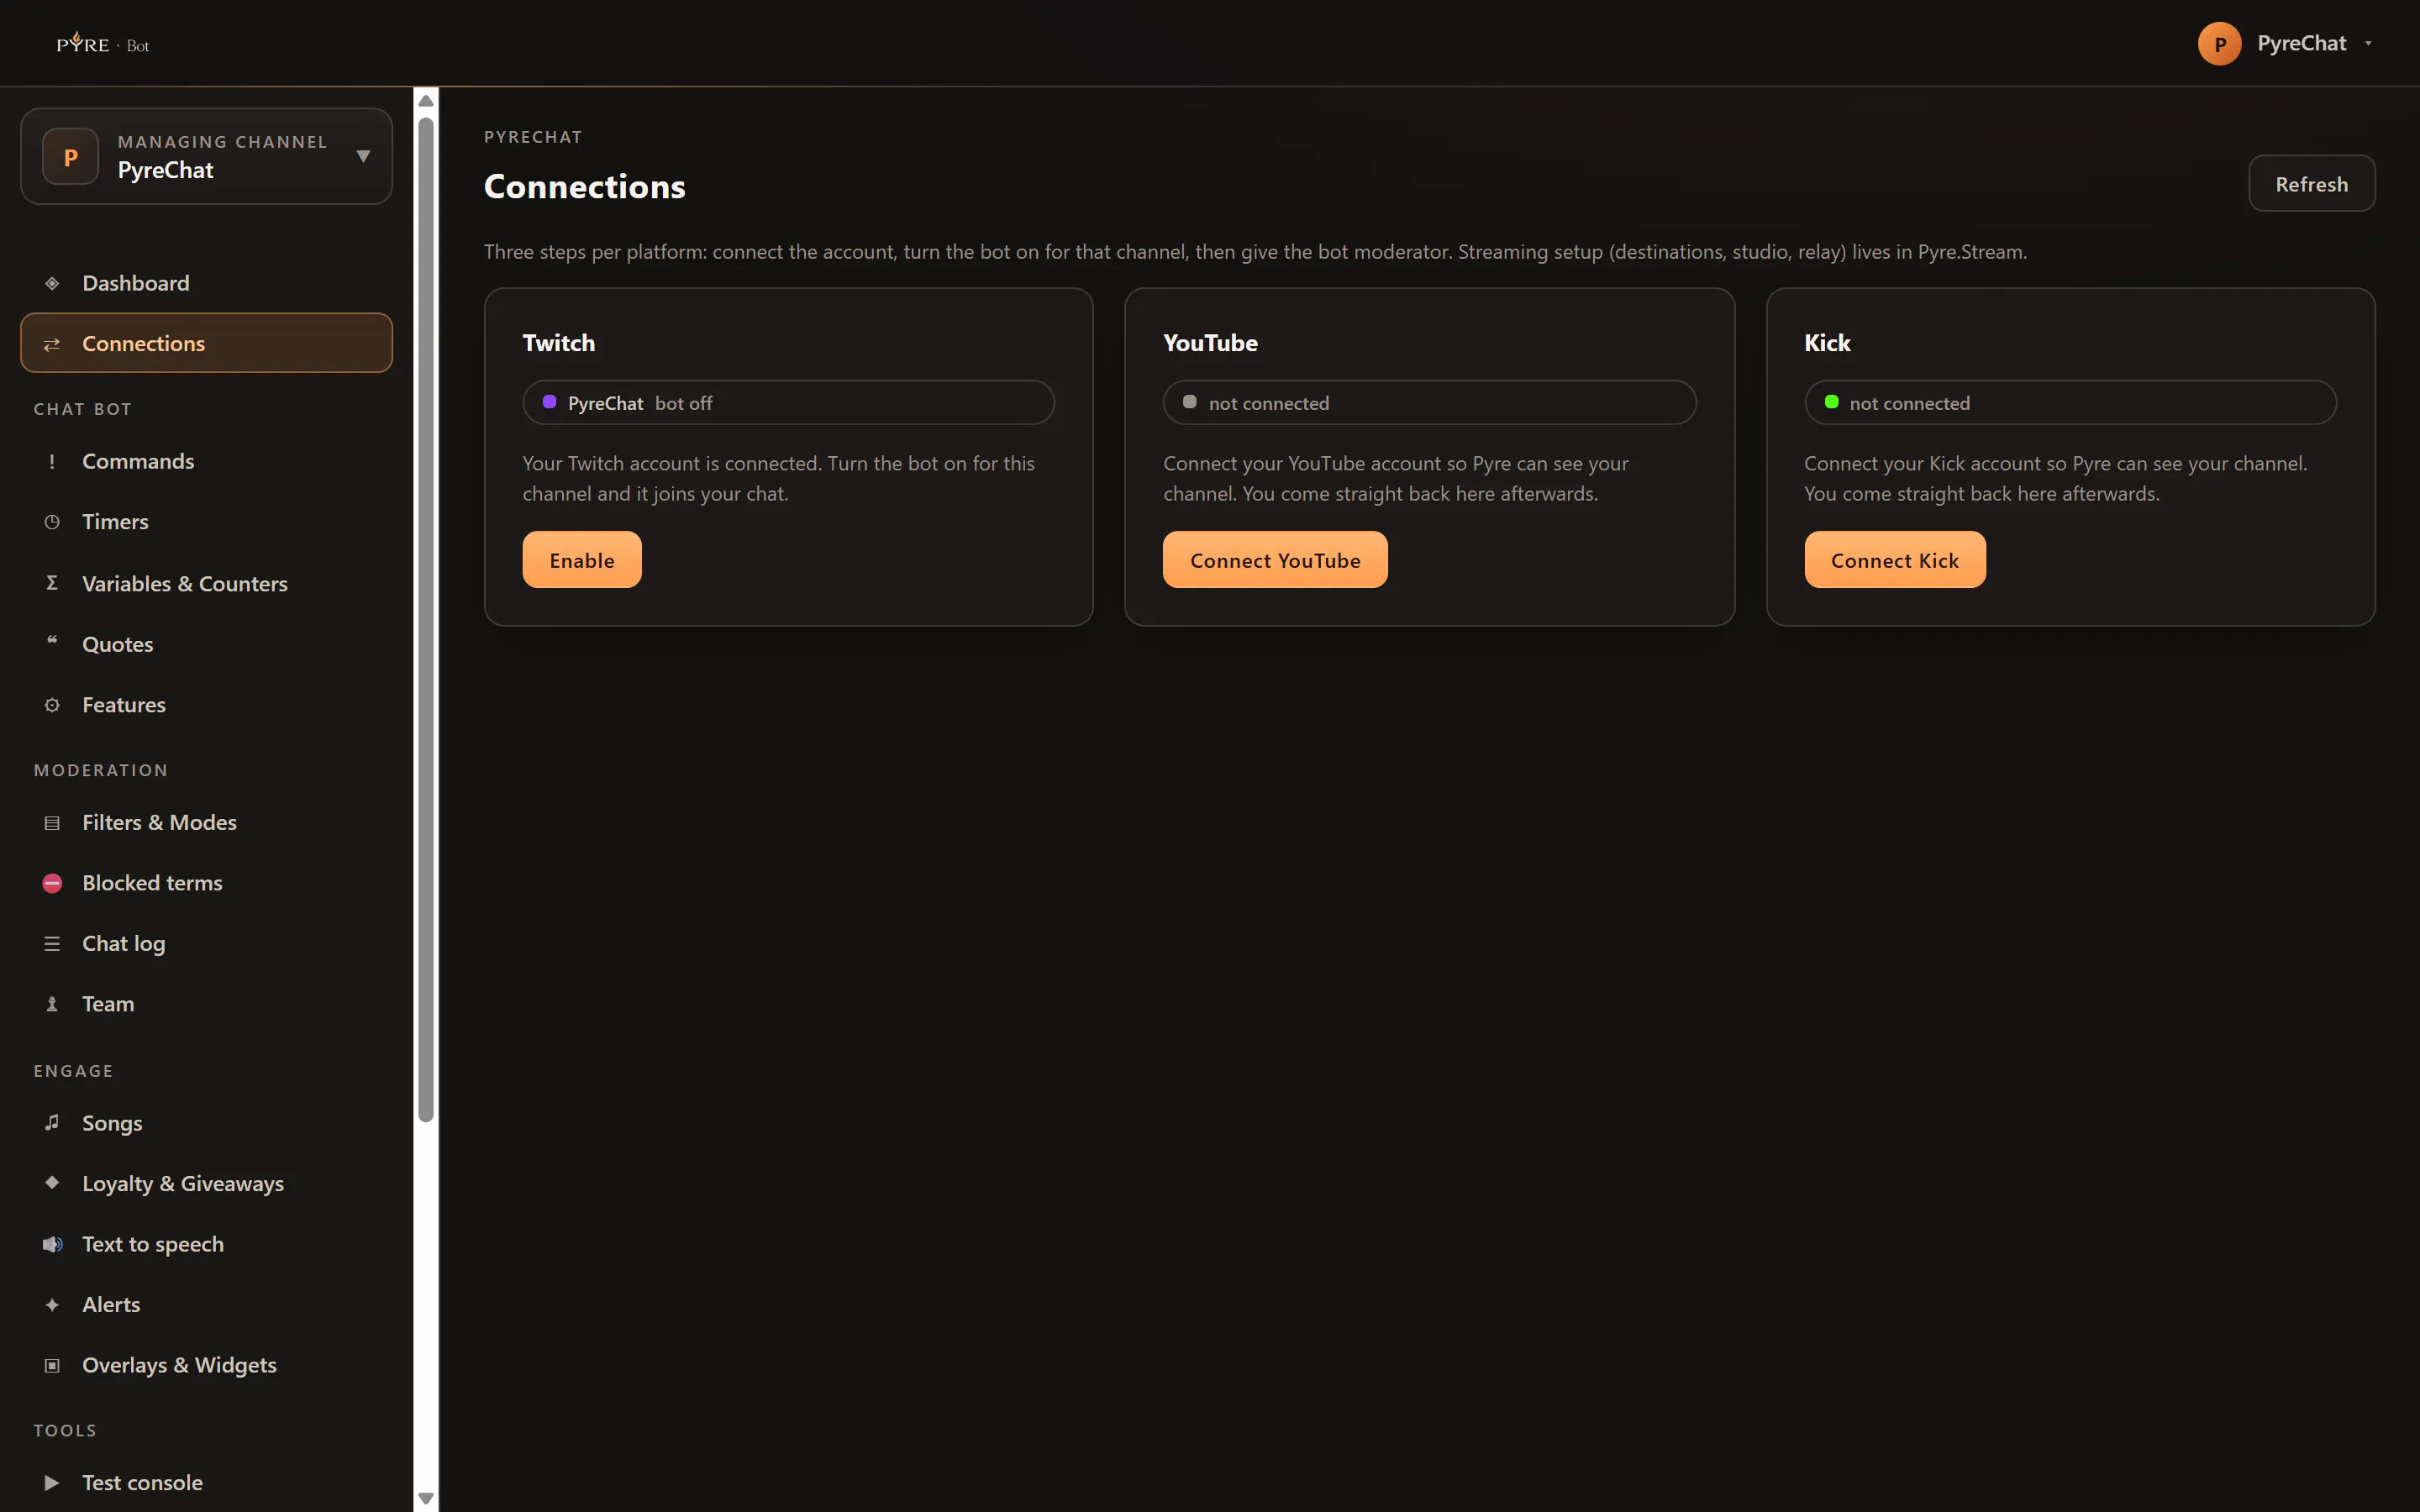Expand the Managing Channel selector arrow

point(364,156)
